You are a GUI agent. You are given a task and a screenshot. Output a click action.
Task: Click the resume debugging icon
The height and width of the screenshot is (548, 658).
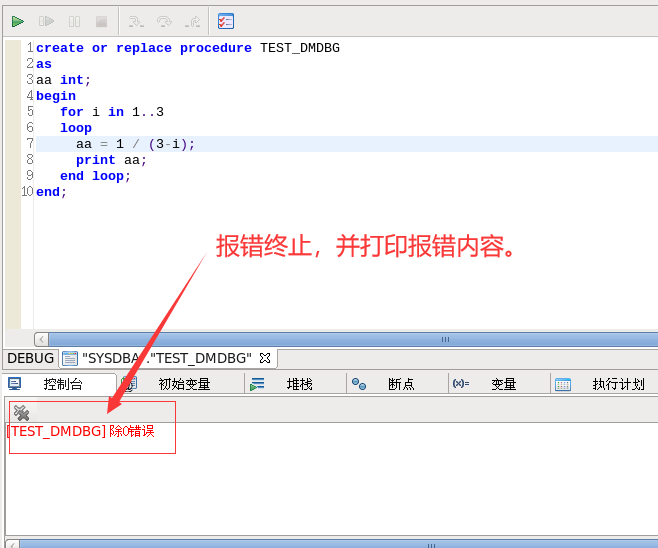point(46,21)
